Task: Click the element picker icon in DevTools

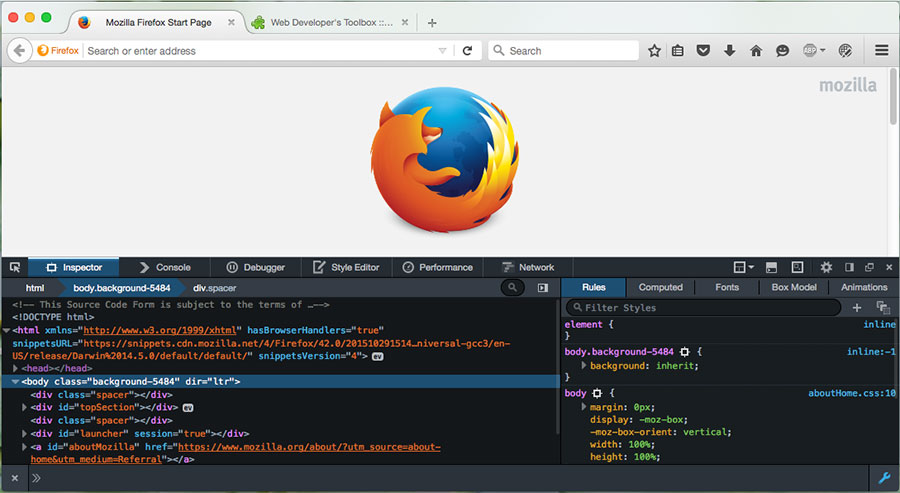Action: 15,267
